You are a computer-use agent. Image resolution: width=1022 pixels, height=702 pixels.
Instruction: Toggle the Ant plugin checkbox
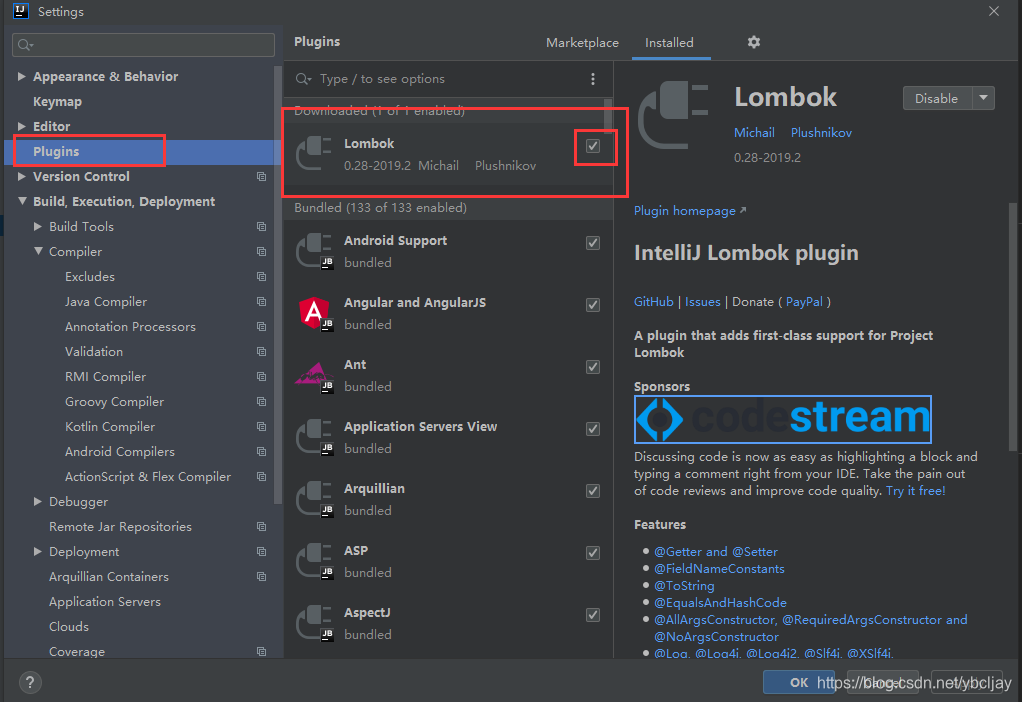click(592, 367)
